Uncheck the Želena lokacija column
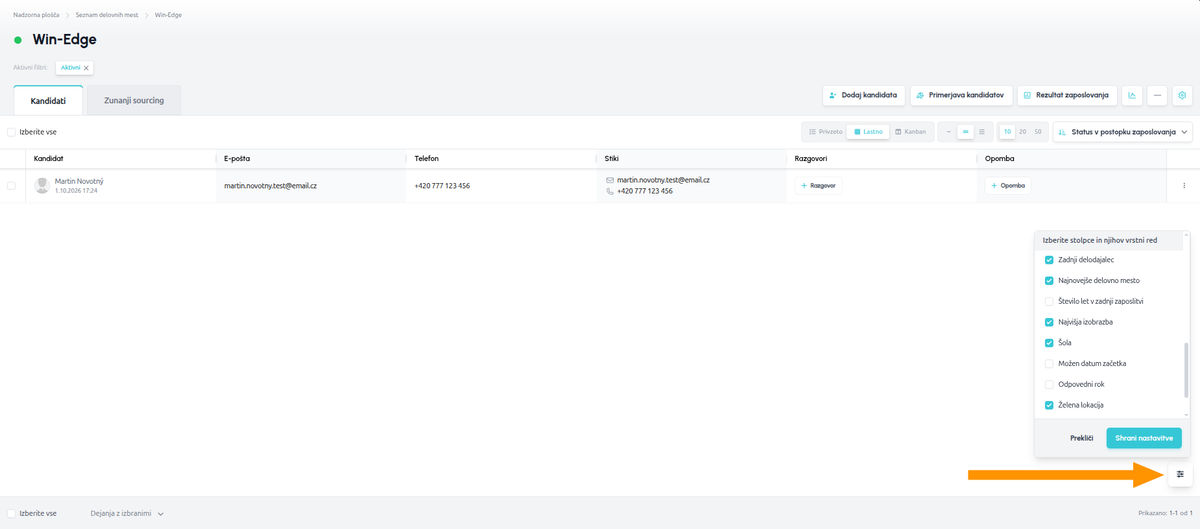 (x=1049, y=405)
